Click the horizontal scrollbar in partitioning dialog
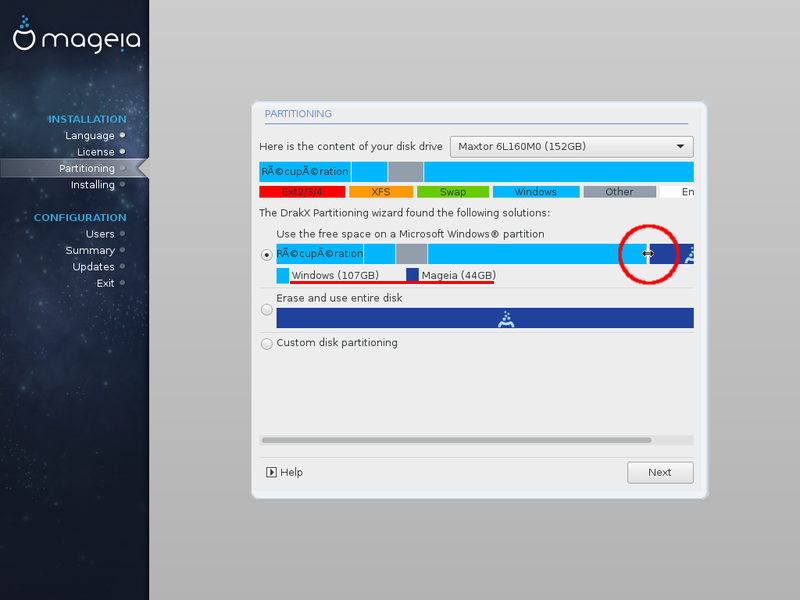The width and height of the screenshot is (800, 600). pyautogui.click(x=456, y=440)
